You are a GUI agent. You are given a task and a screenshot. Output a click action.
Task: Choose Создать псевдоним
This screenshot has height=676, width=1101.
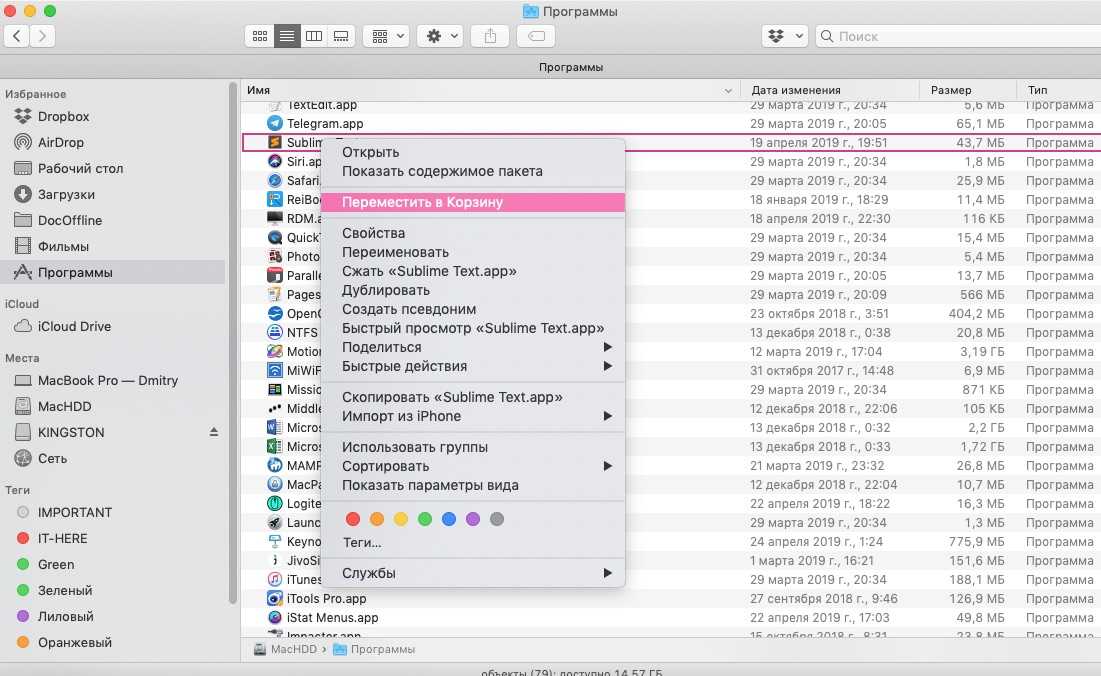473,309
